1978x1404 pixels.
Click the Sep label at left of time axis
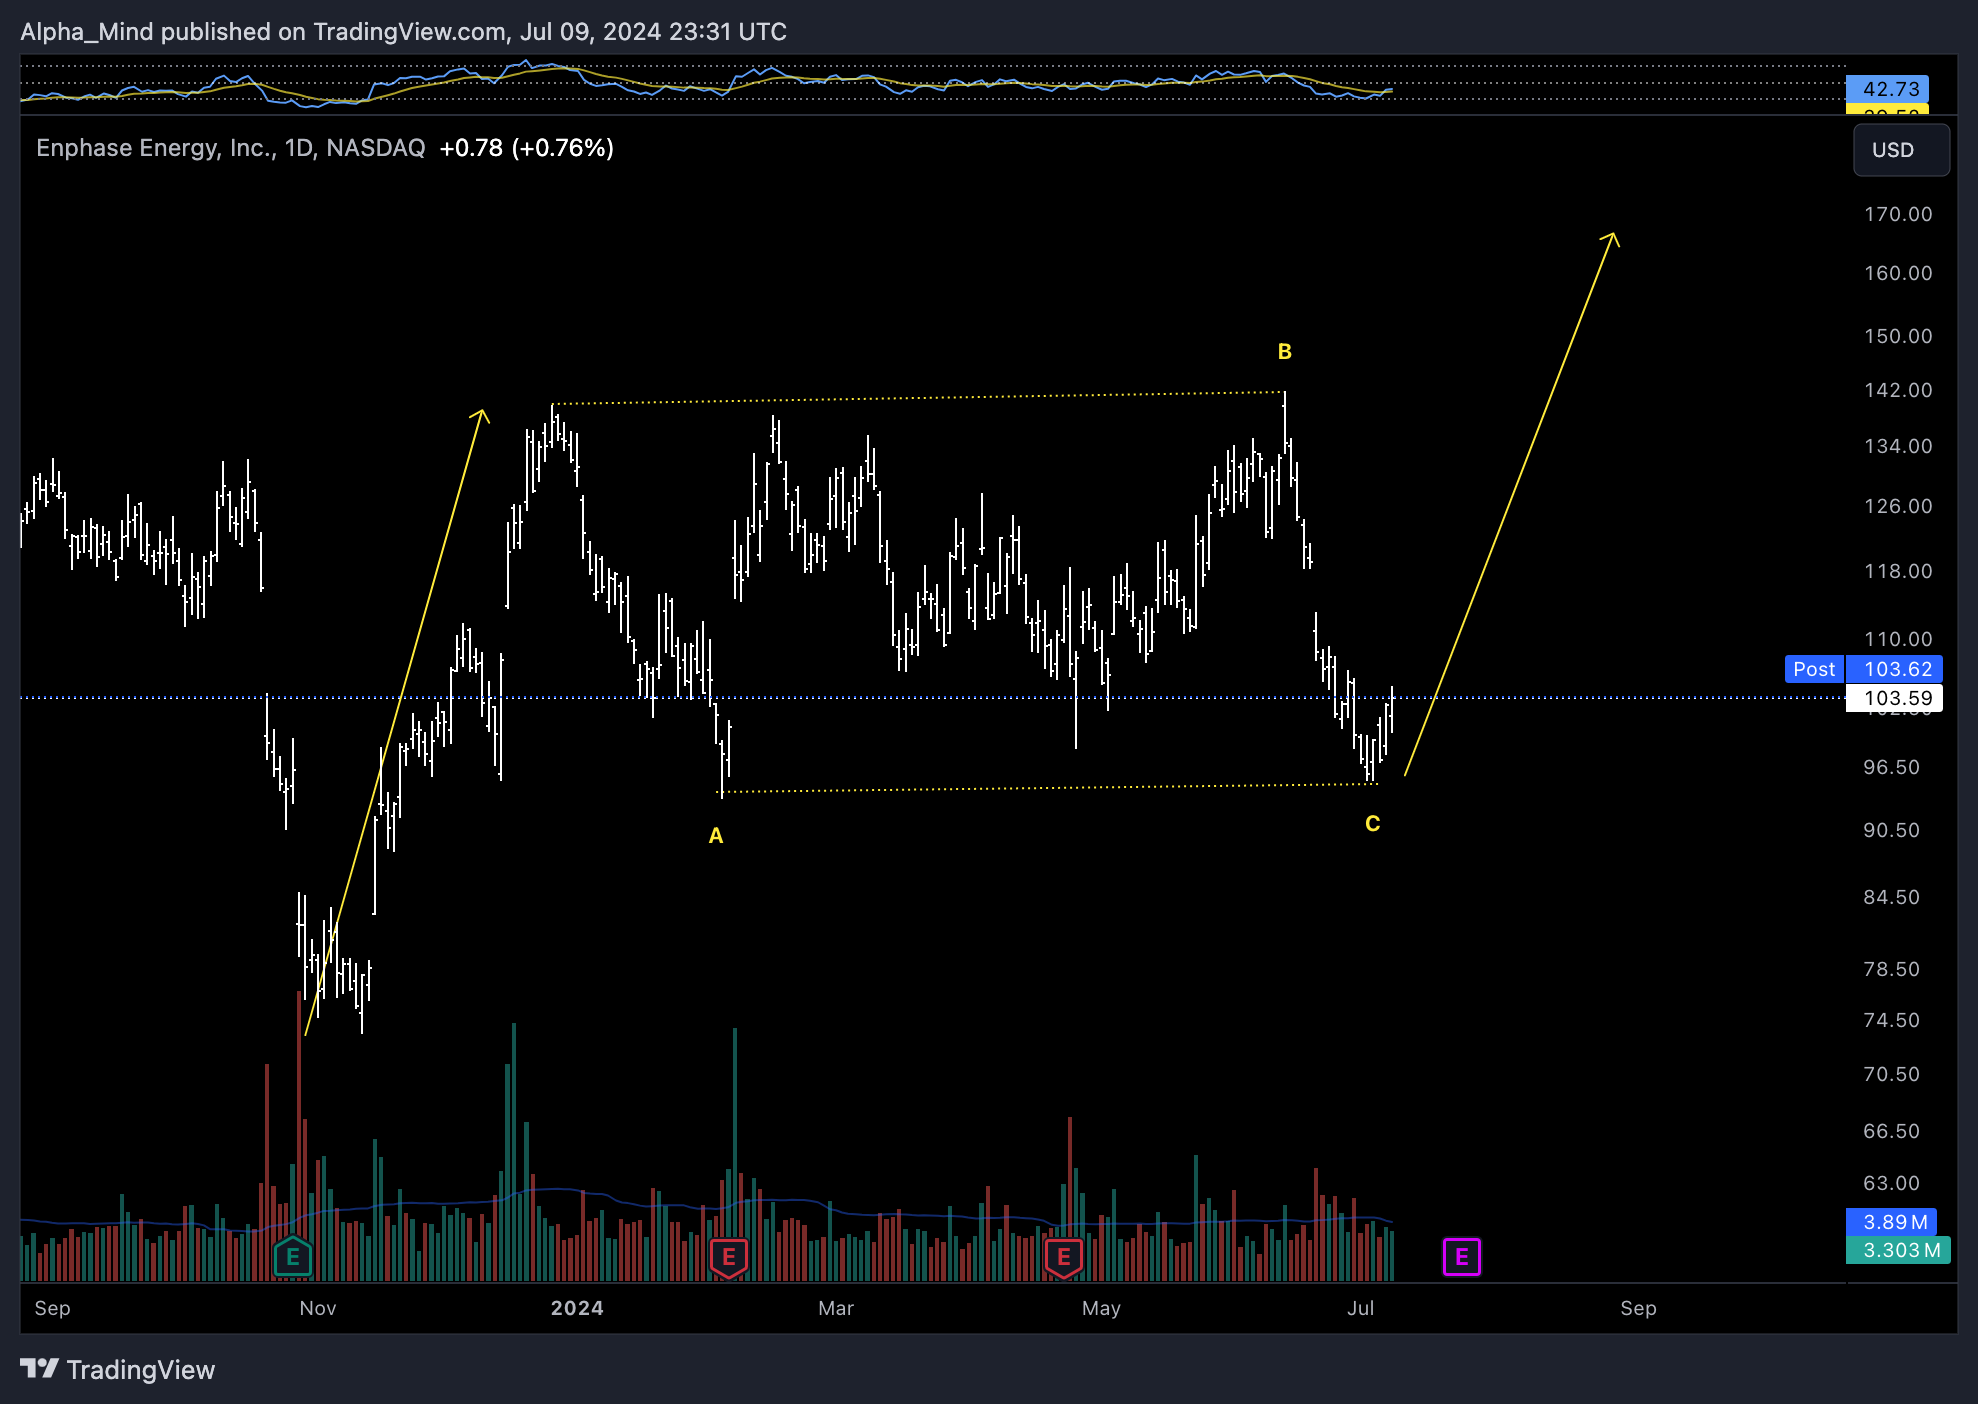52,1308
